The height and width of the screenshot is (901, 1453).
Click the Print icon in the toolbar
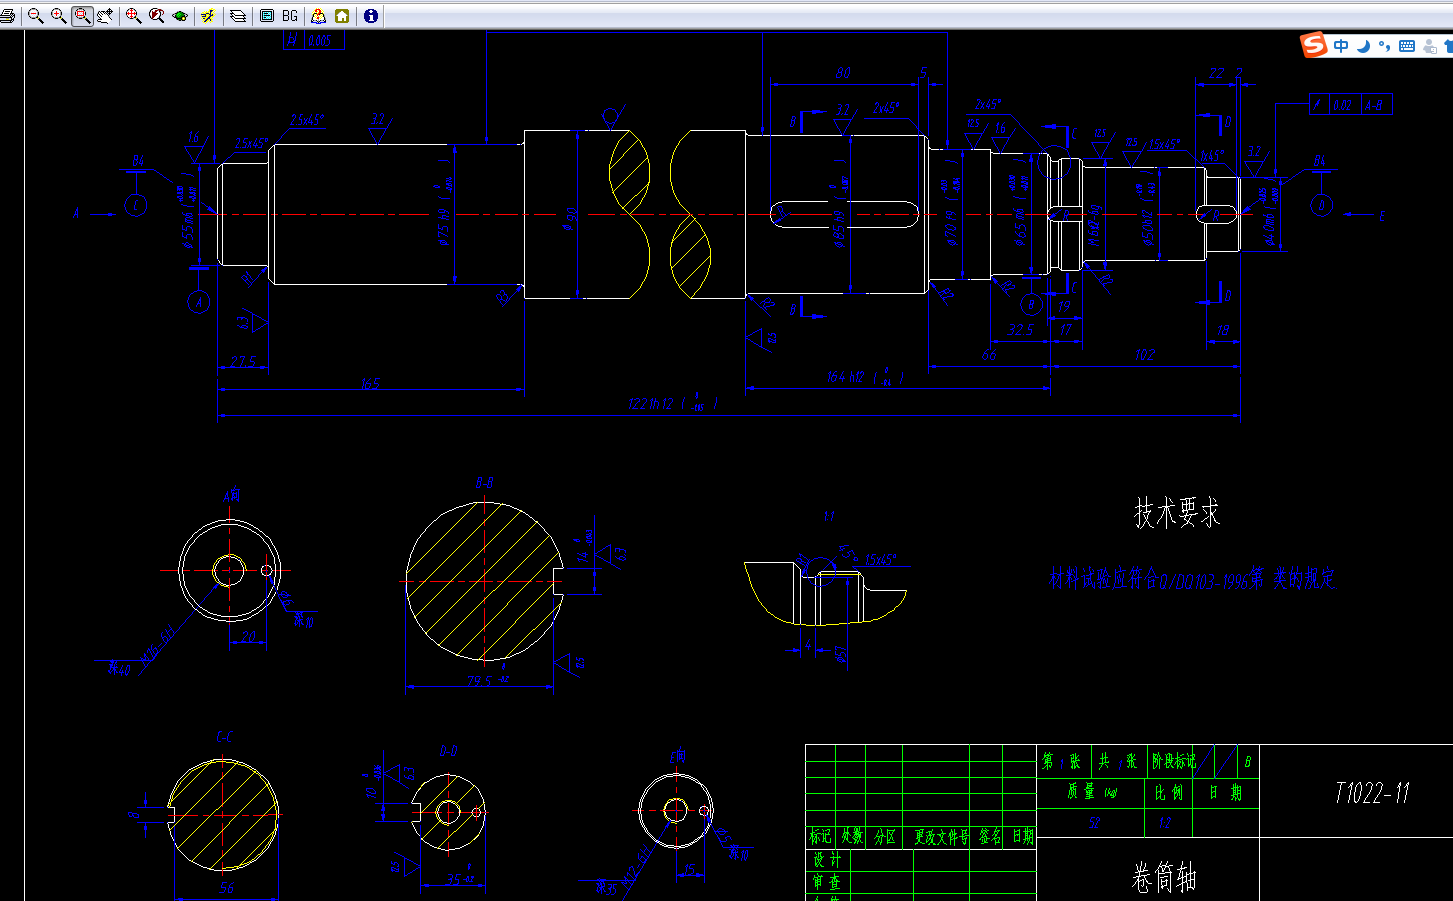click(8, 16)
